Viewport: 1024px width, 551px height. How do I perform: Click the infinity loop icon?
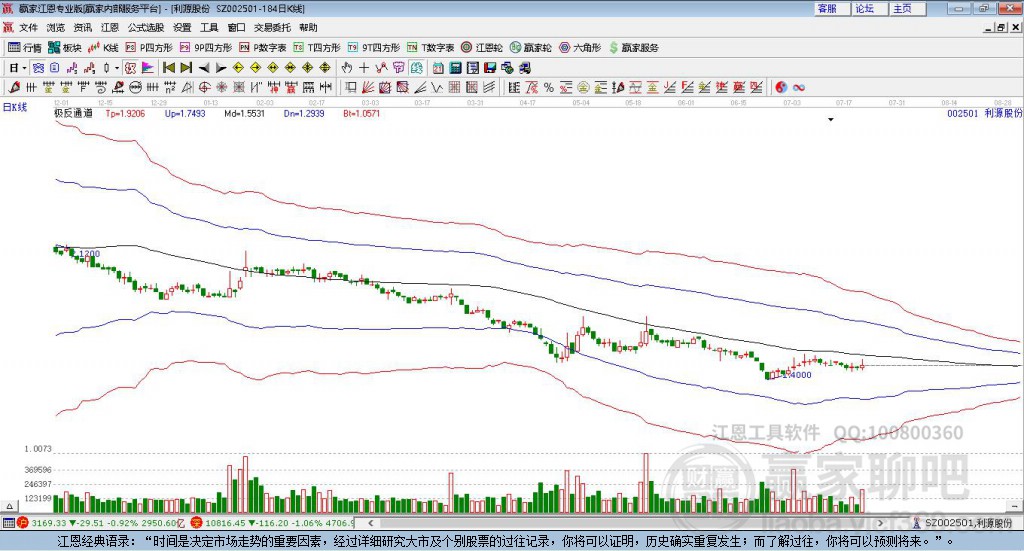pos(799,87)
